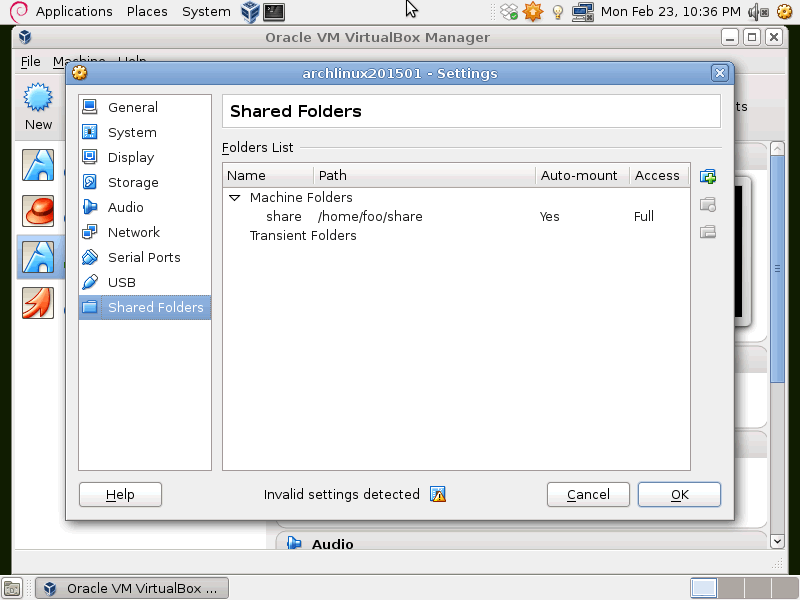Image resolution: width=800 pixels, height=600 pixels.
Task: Close the Settings dialog with the X
Action: click(x=719, y=73)
